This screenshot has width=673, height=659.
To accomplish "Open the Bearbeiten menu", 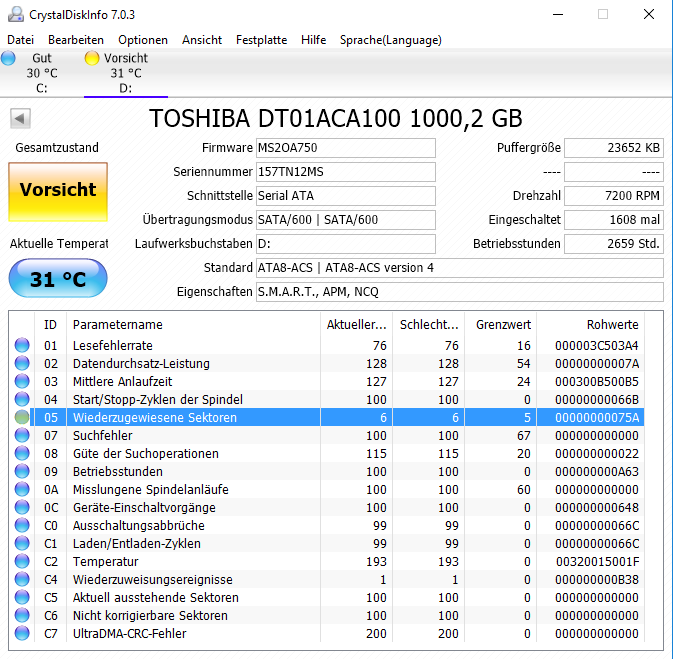I will pyautogui.click(x=76, y=40).
